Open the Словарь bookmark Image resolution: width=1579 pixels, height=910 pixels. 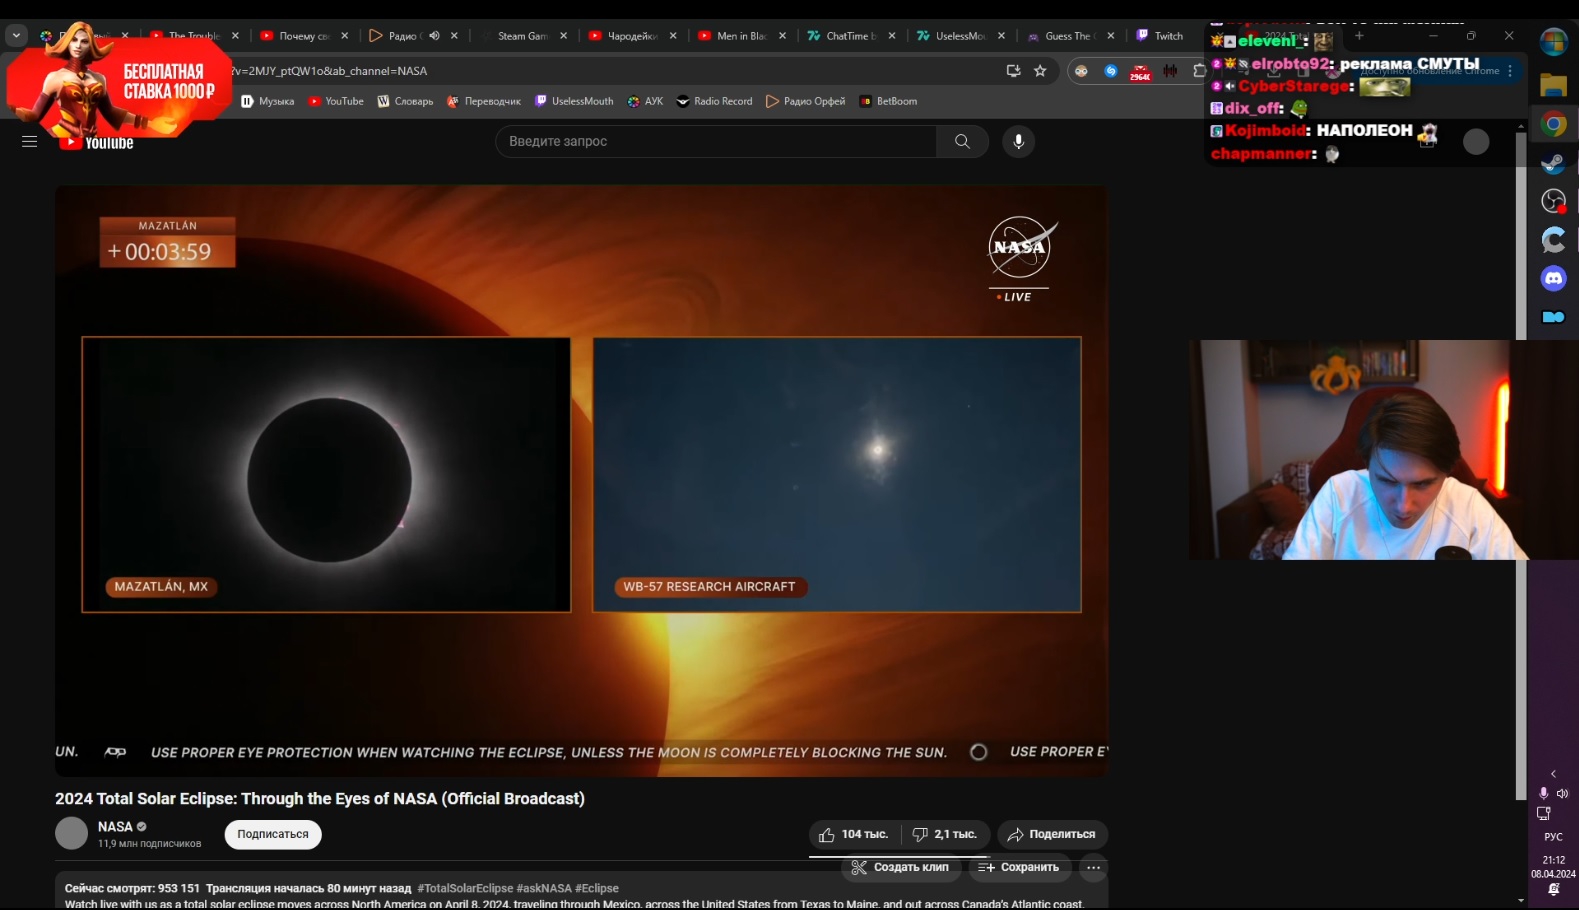(405, 101)
